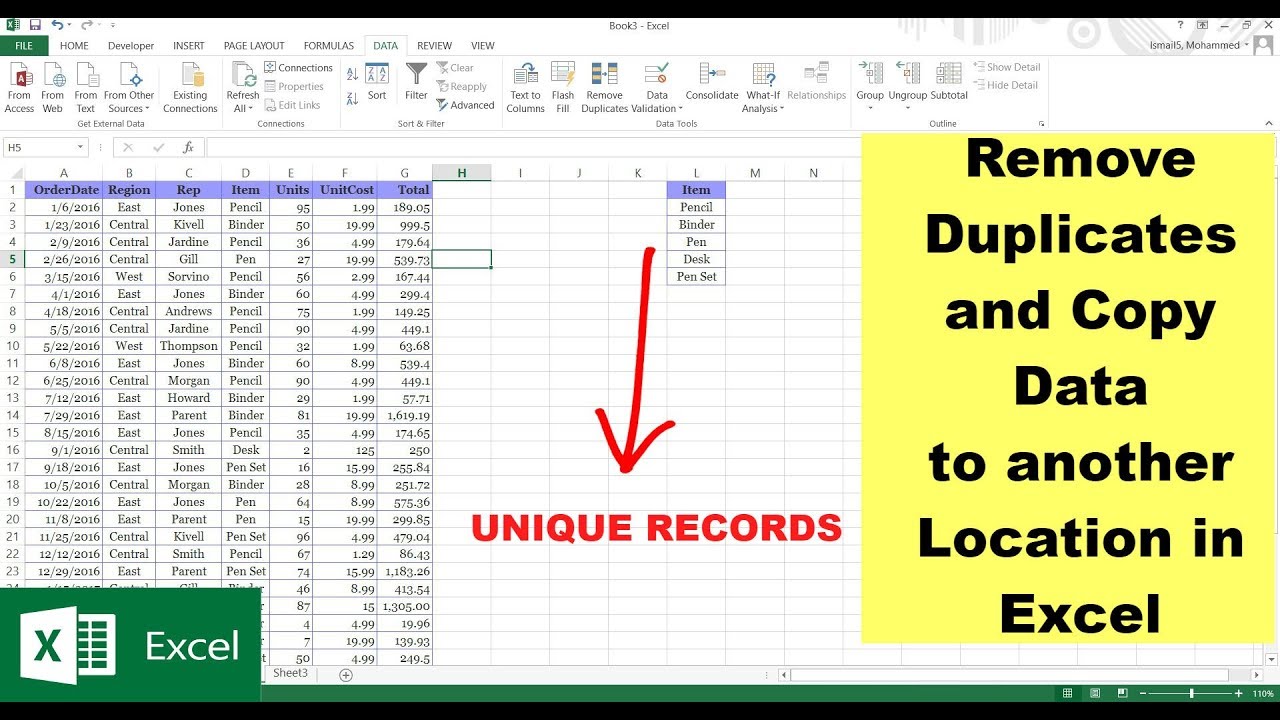Sort ascending A to Z
This screenshot has width=1280, height=720.
(352, 75)
